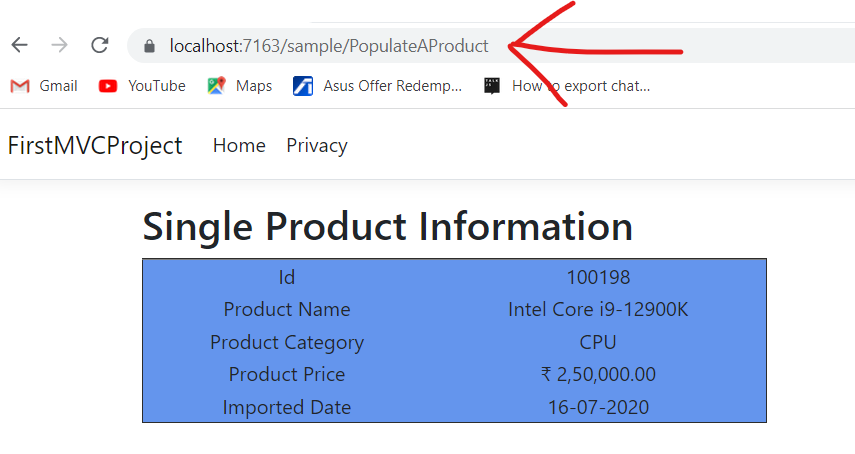
Task: Open the YouTube bookmark
Action: [142, 86]
